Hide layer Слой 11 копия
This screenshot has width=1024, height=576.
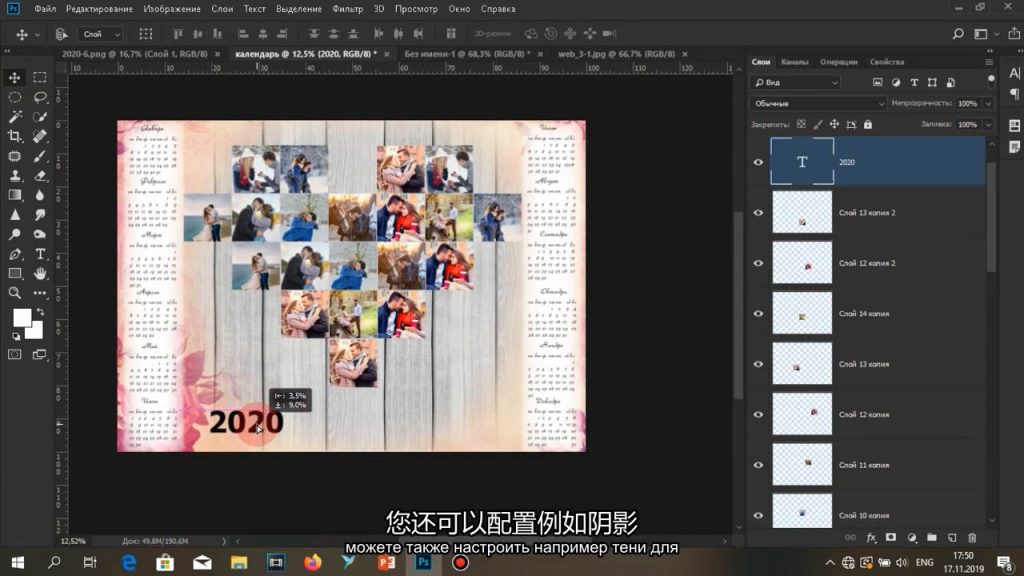click(758, 465)
